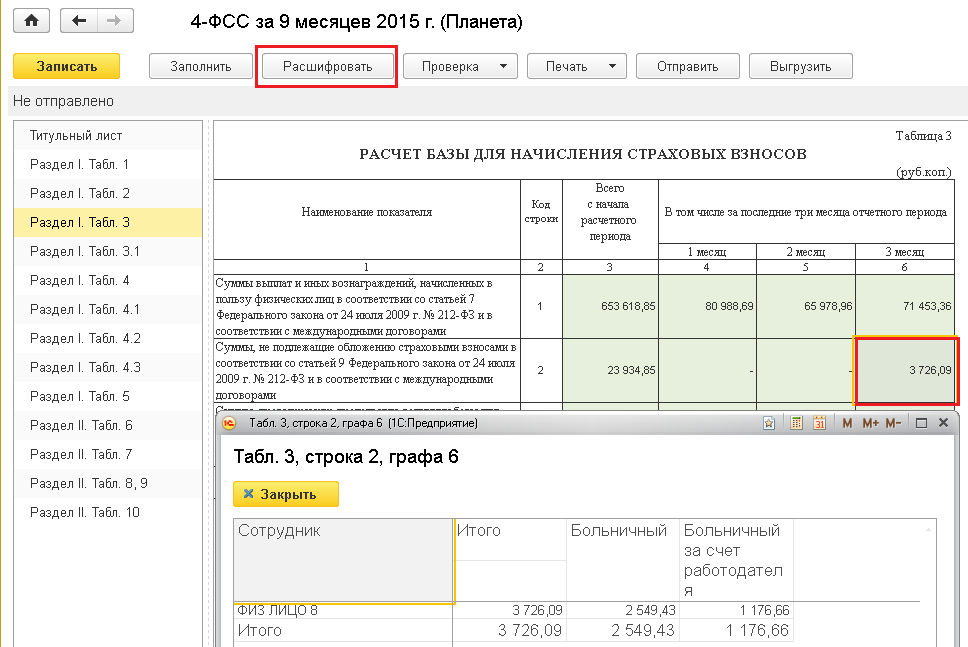Open calendar icon in popup title bar

(819, 423)
